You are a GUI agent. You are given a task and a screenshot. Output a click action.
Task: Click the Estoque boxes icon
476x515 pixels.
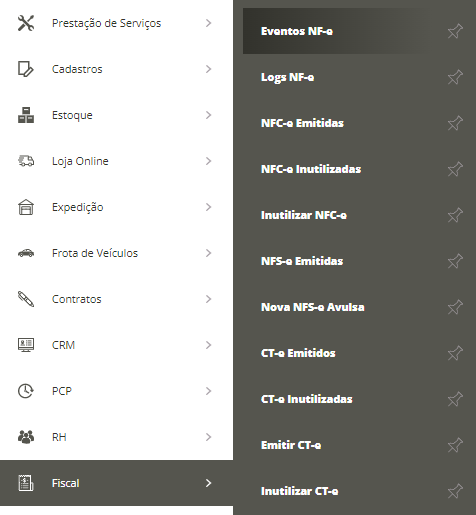26,115
